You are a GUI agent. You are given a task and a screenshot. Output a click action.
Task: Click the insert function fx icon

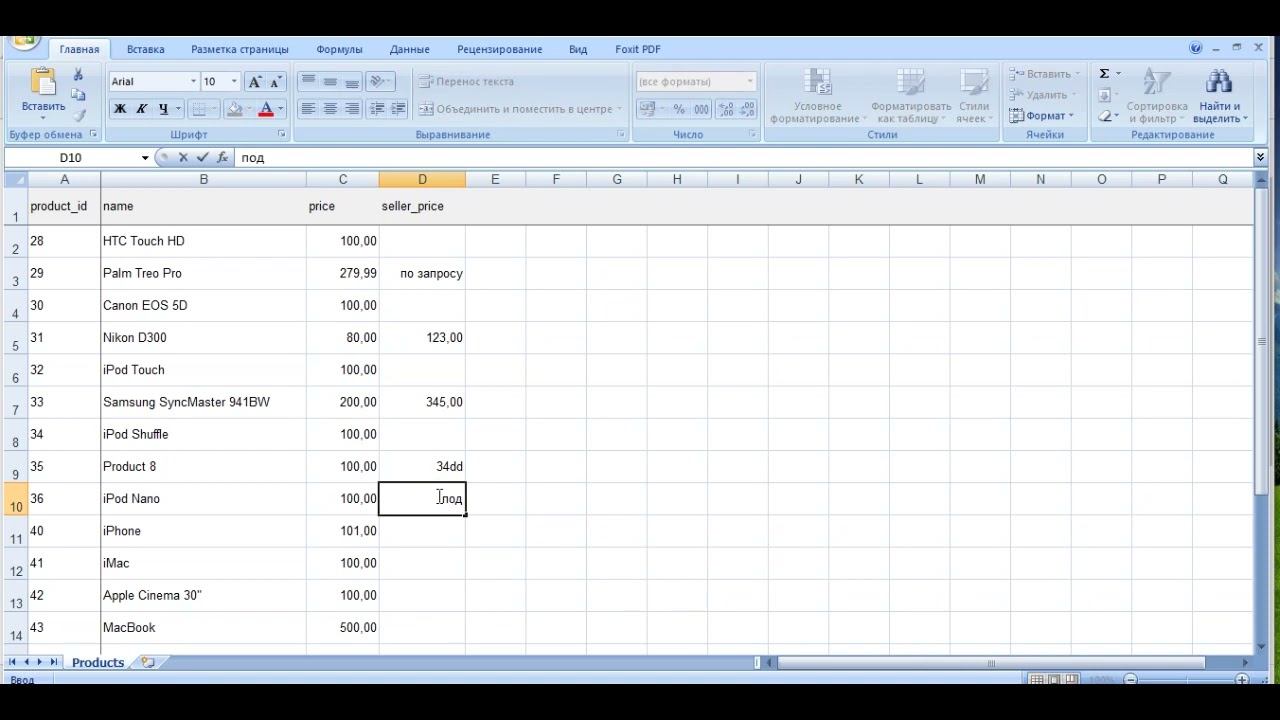(x=223, y=158)
